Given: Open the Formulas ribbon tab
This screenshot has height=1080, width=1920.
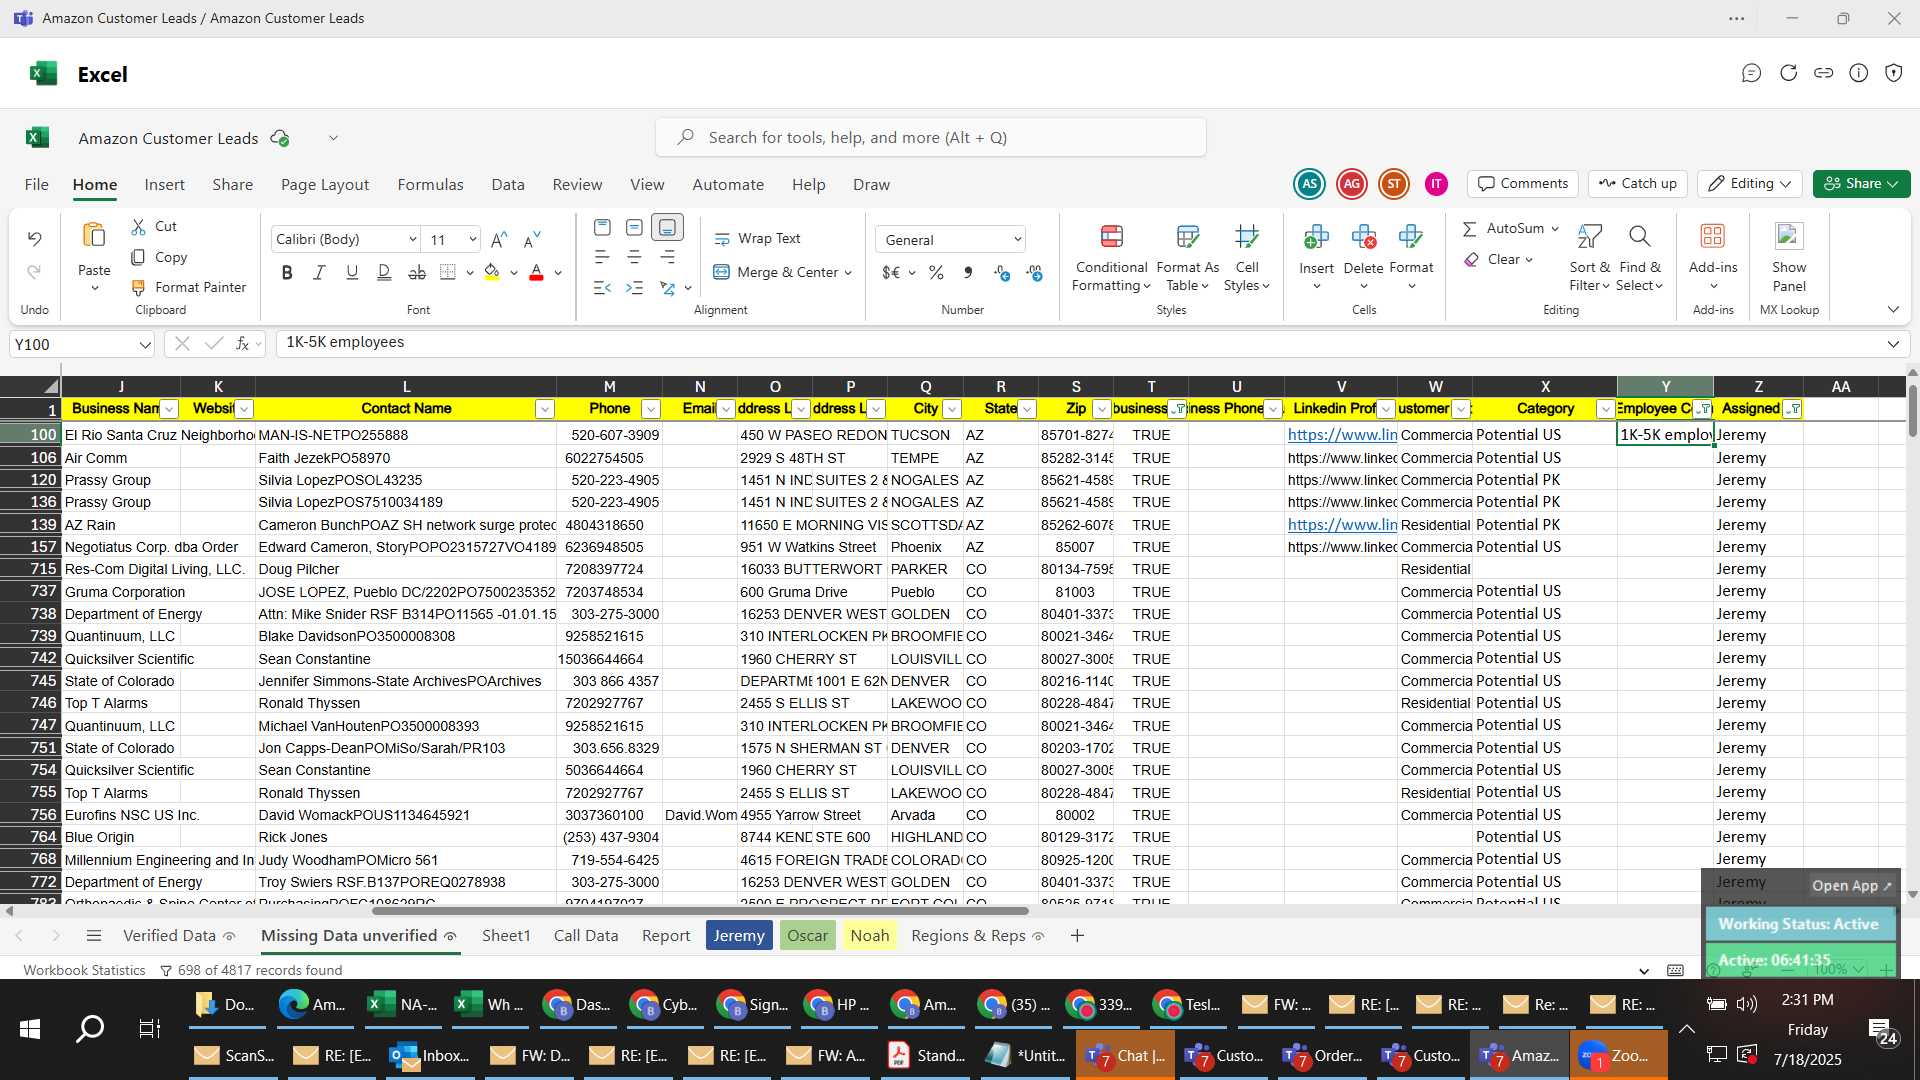Looking at the screenshot, I should click(x=430, y=185).
